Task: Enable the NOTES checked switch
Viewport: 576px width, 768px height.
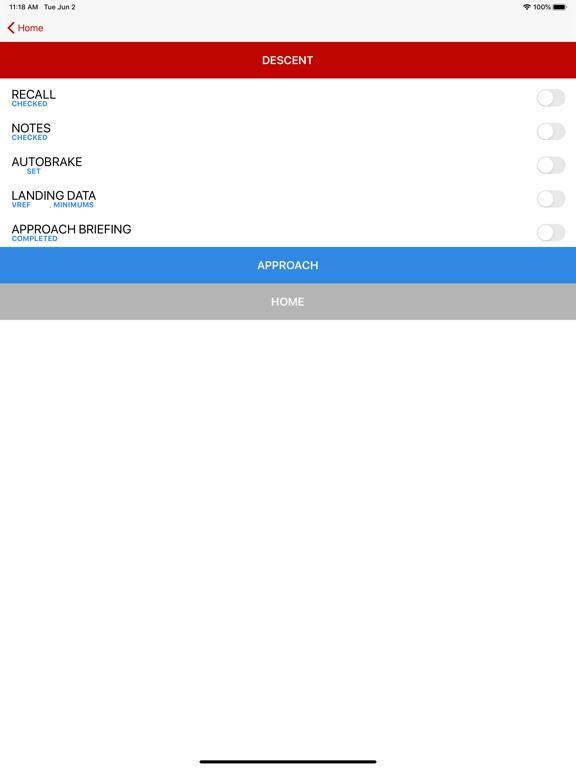Action: 551,131
